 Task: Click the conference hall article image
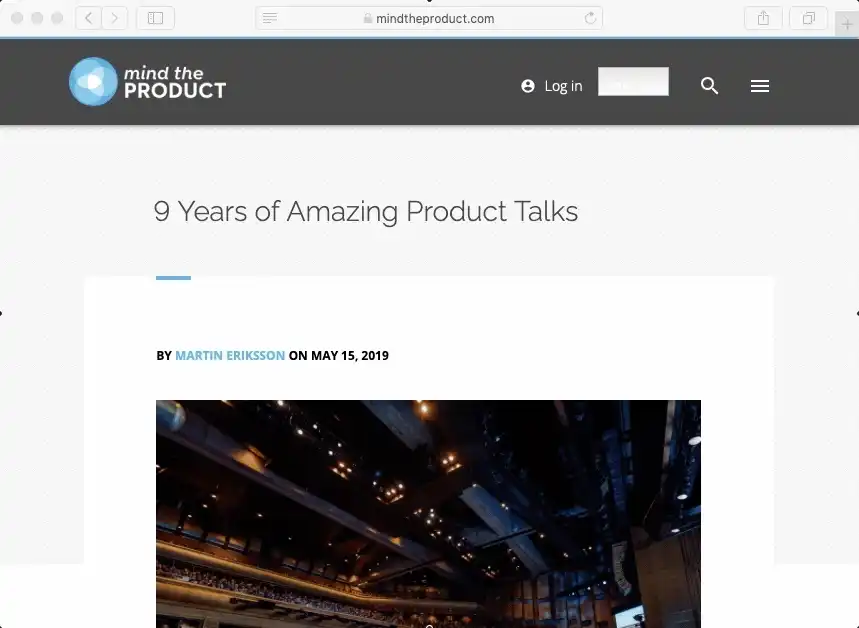(428, 514)
